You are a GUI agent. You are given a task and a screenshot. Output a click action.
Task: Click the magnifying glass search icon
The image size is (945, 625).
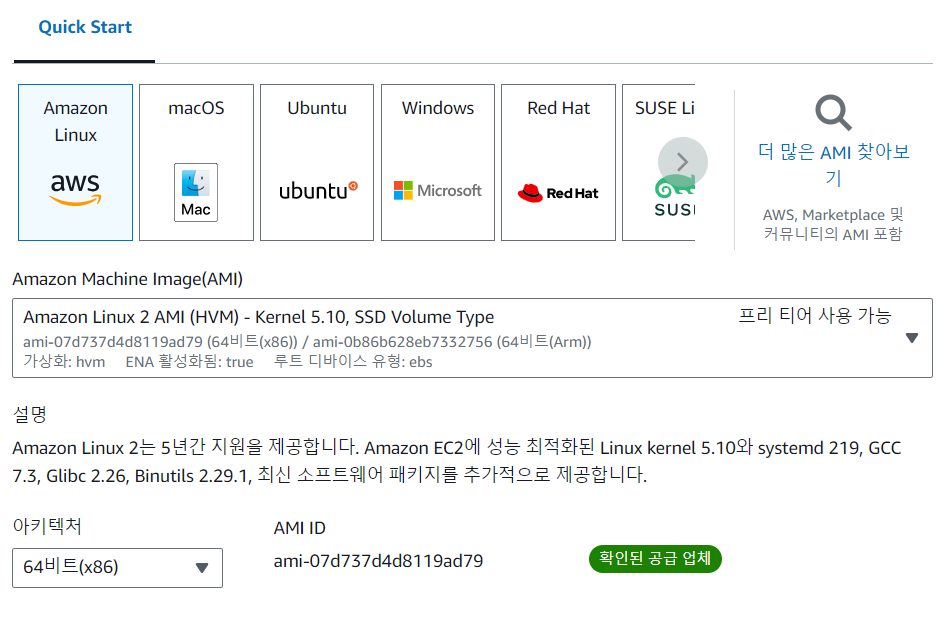pyautogui.click(x=834, y=113)
